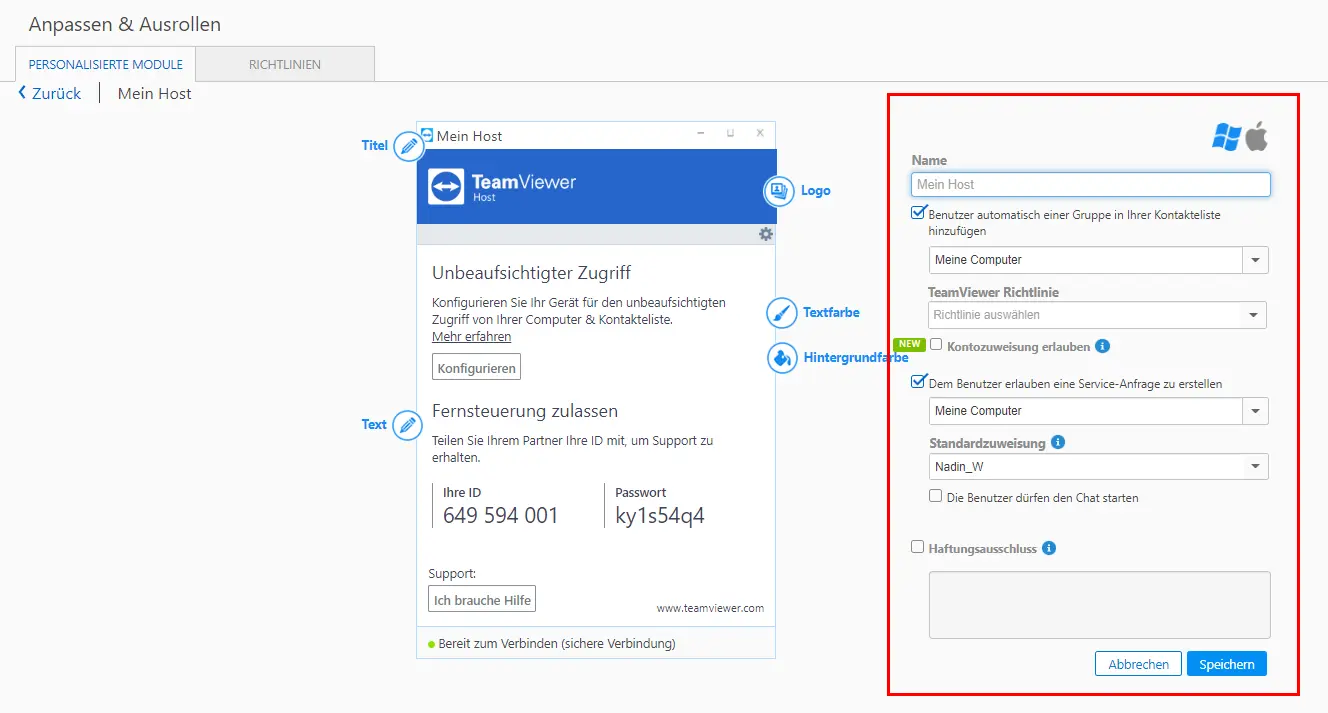Go back via the Zurück link
The width and height of the screenshot is (1328, 713).
coord(49,93)
